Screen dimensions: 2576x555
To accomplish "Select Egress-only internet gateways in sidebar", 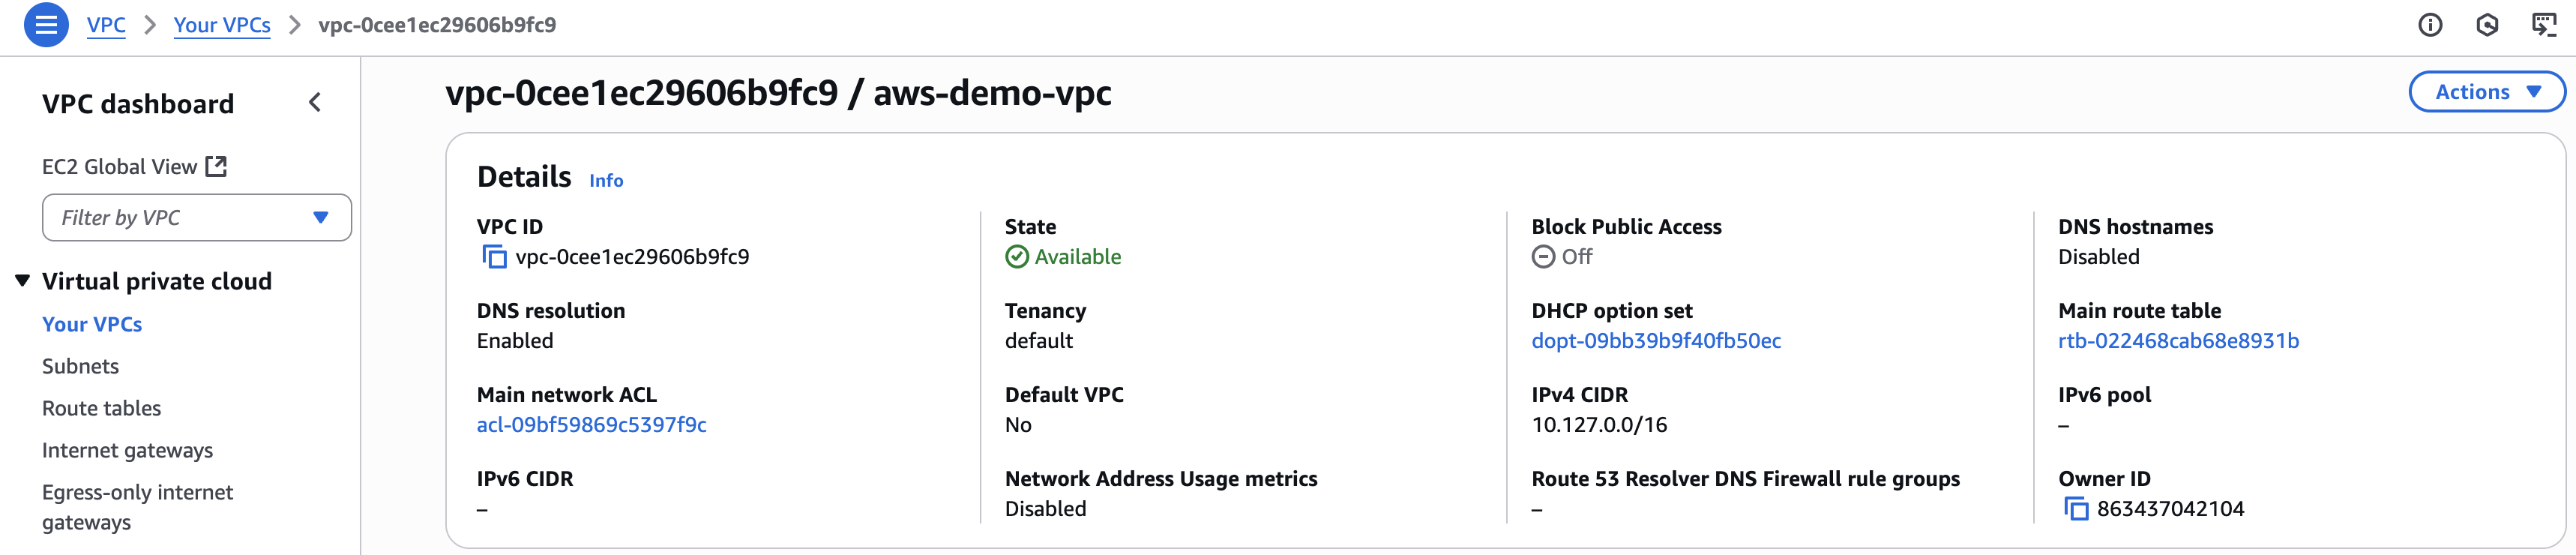I will pos(137,507).
